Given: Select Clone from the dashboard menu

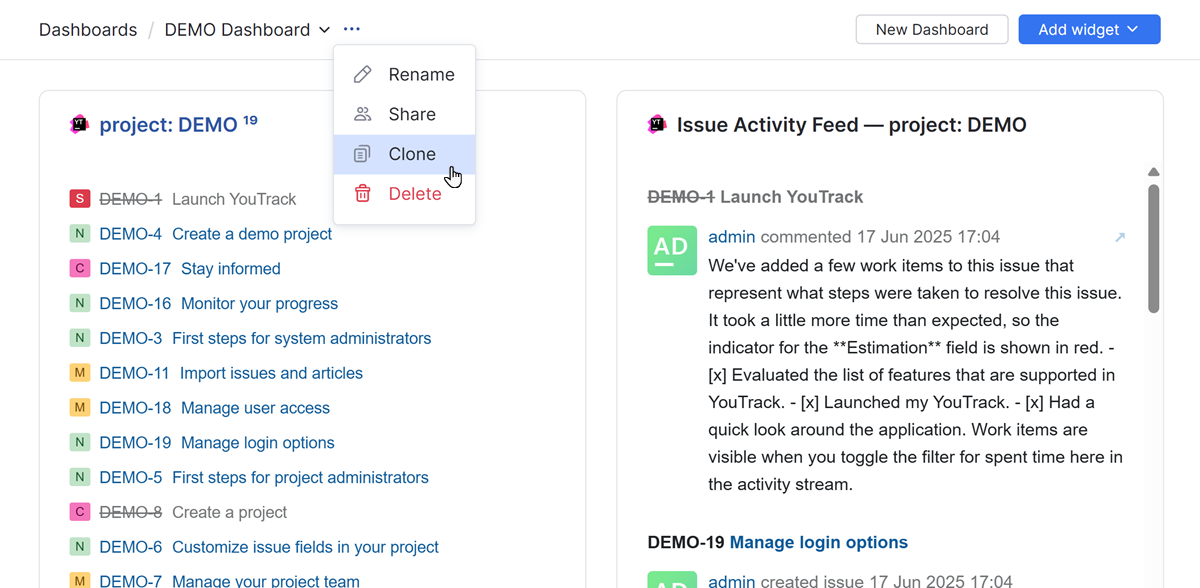Looking at the screenshot, I should 412,154.
